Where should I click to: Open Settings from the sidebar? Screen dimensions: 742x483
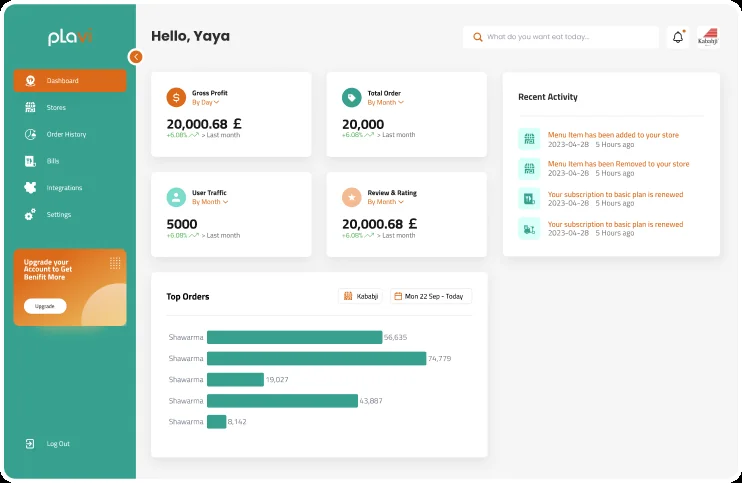[59, 215]
